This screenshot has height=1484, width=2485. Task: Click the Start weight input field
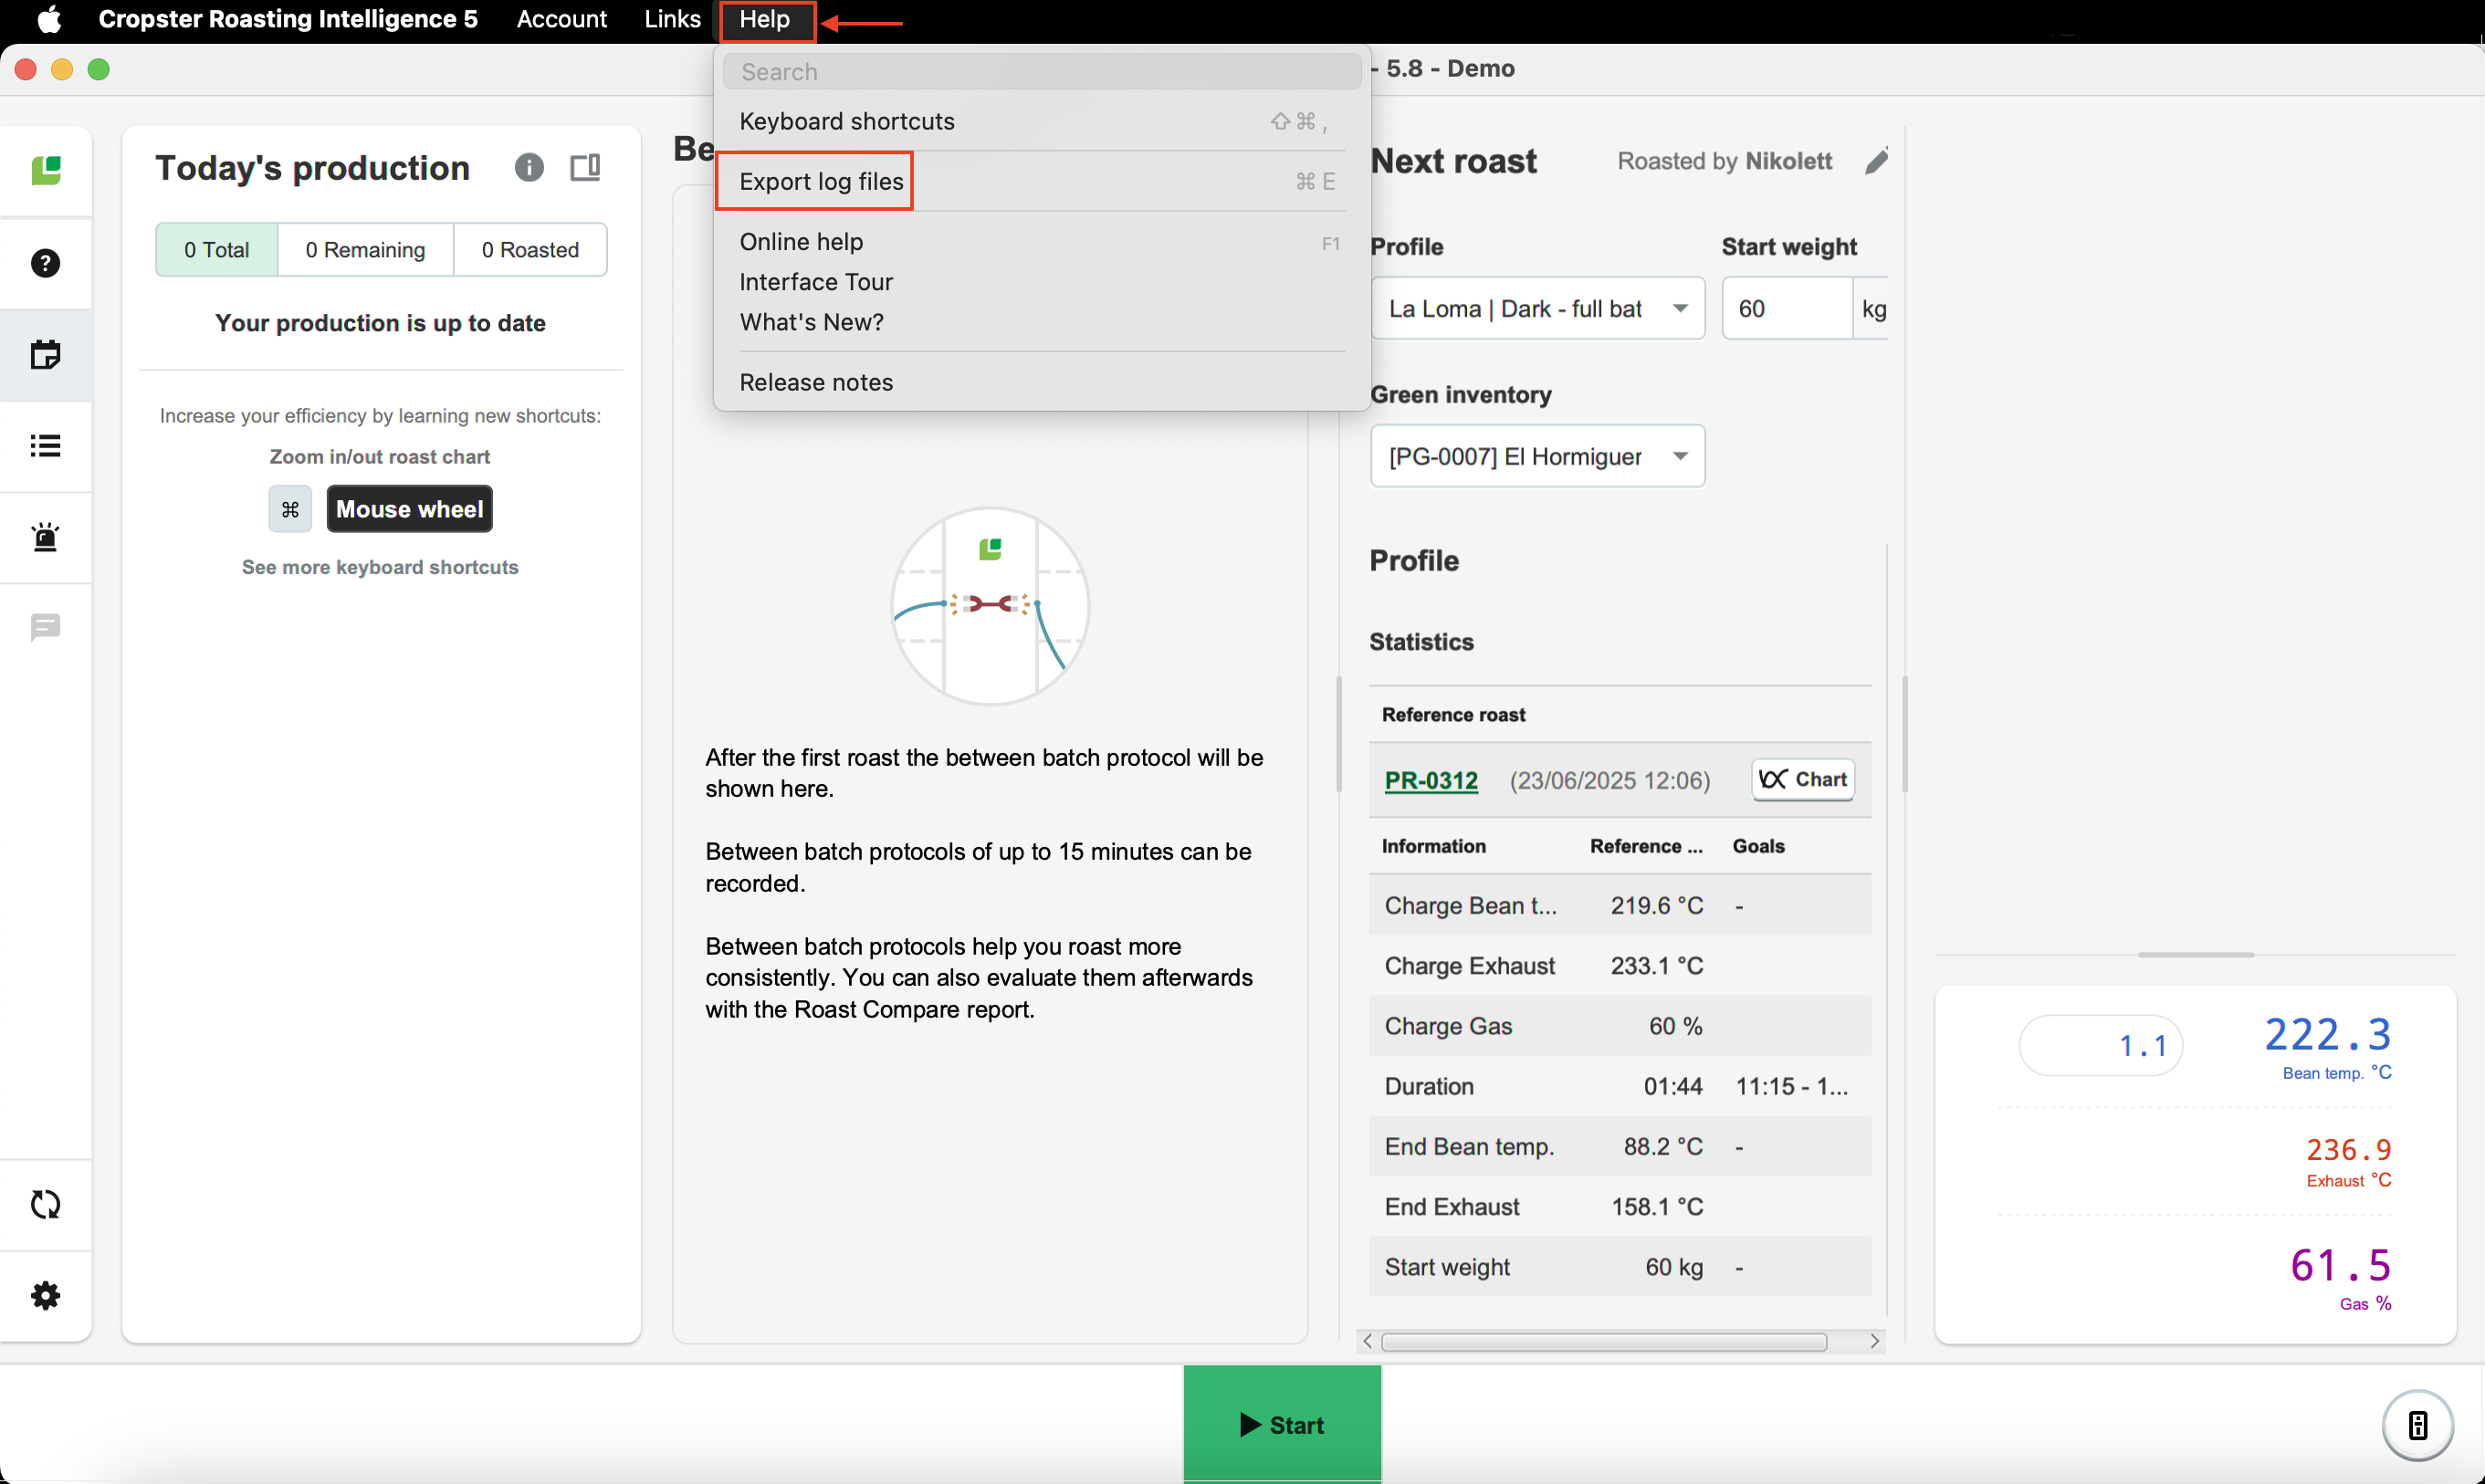pyautogui.click(x=1787, y=308)
